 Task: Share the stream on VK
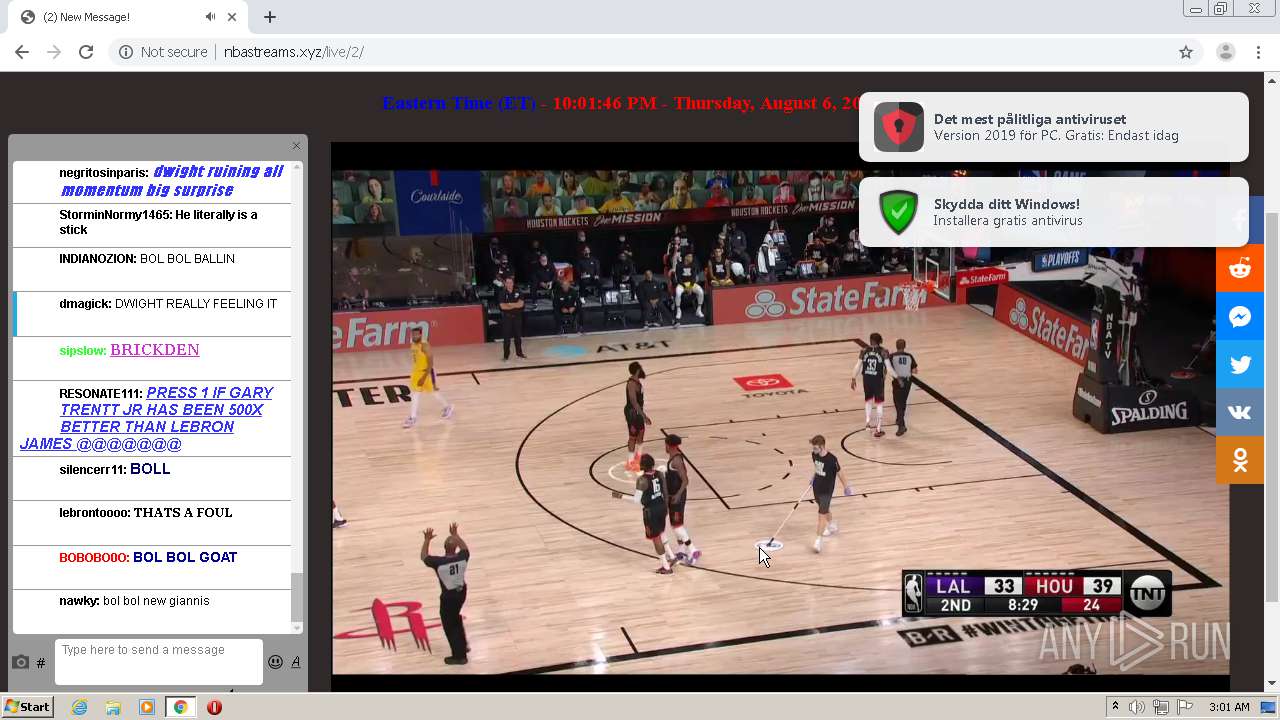(1240, 413)
